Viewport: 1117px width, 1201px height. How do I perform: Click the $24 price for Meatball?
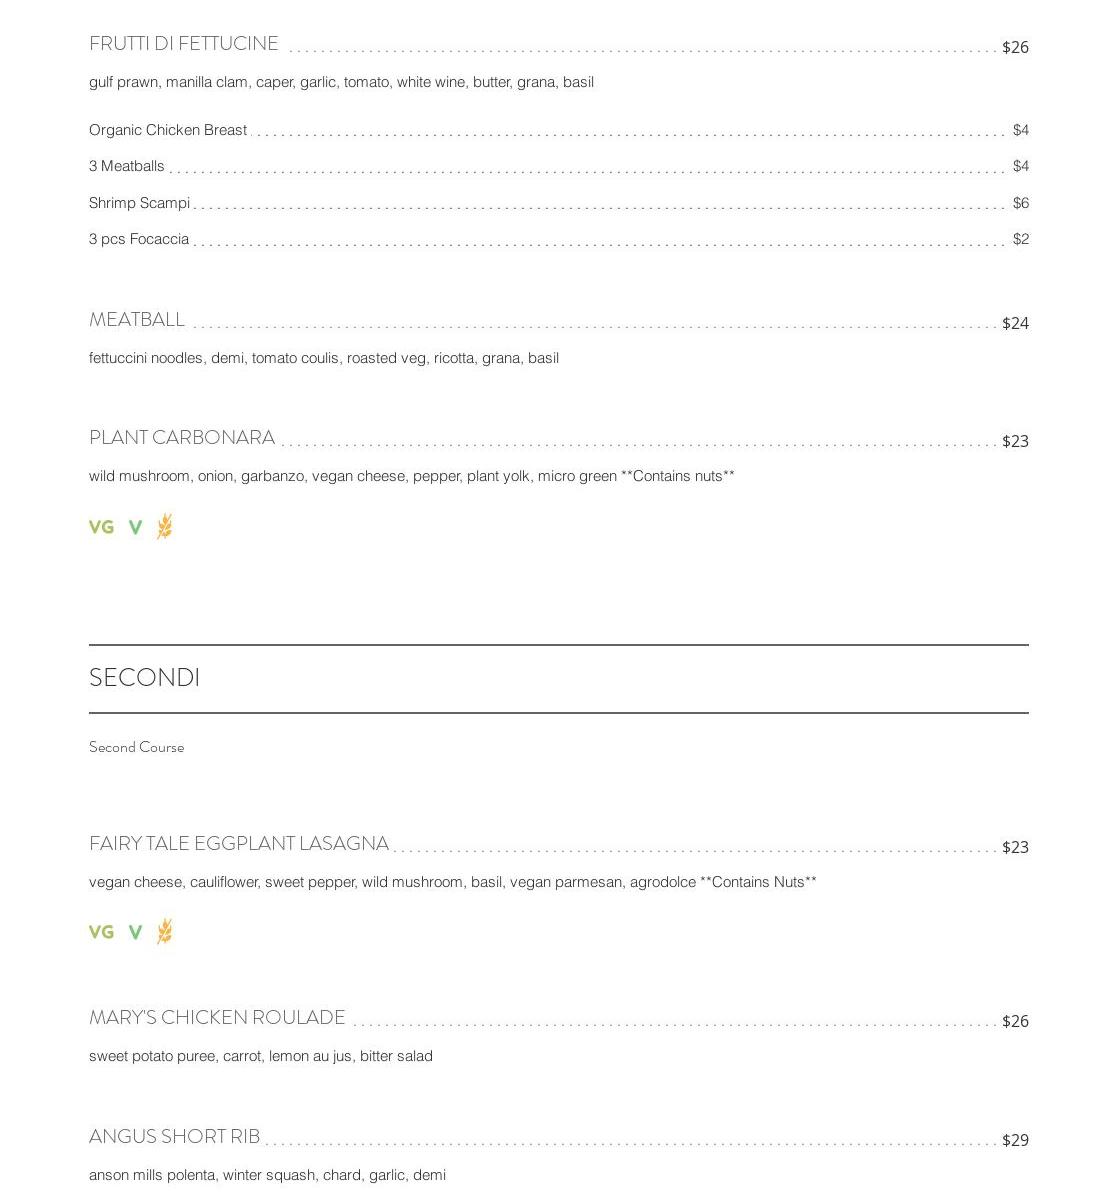pyautogui.click(x=1015, y=323)
